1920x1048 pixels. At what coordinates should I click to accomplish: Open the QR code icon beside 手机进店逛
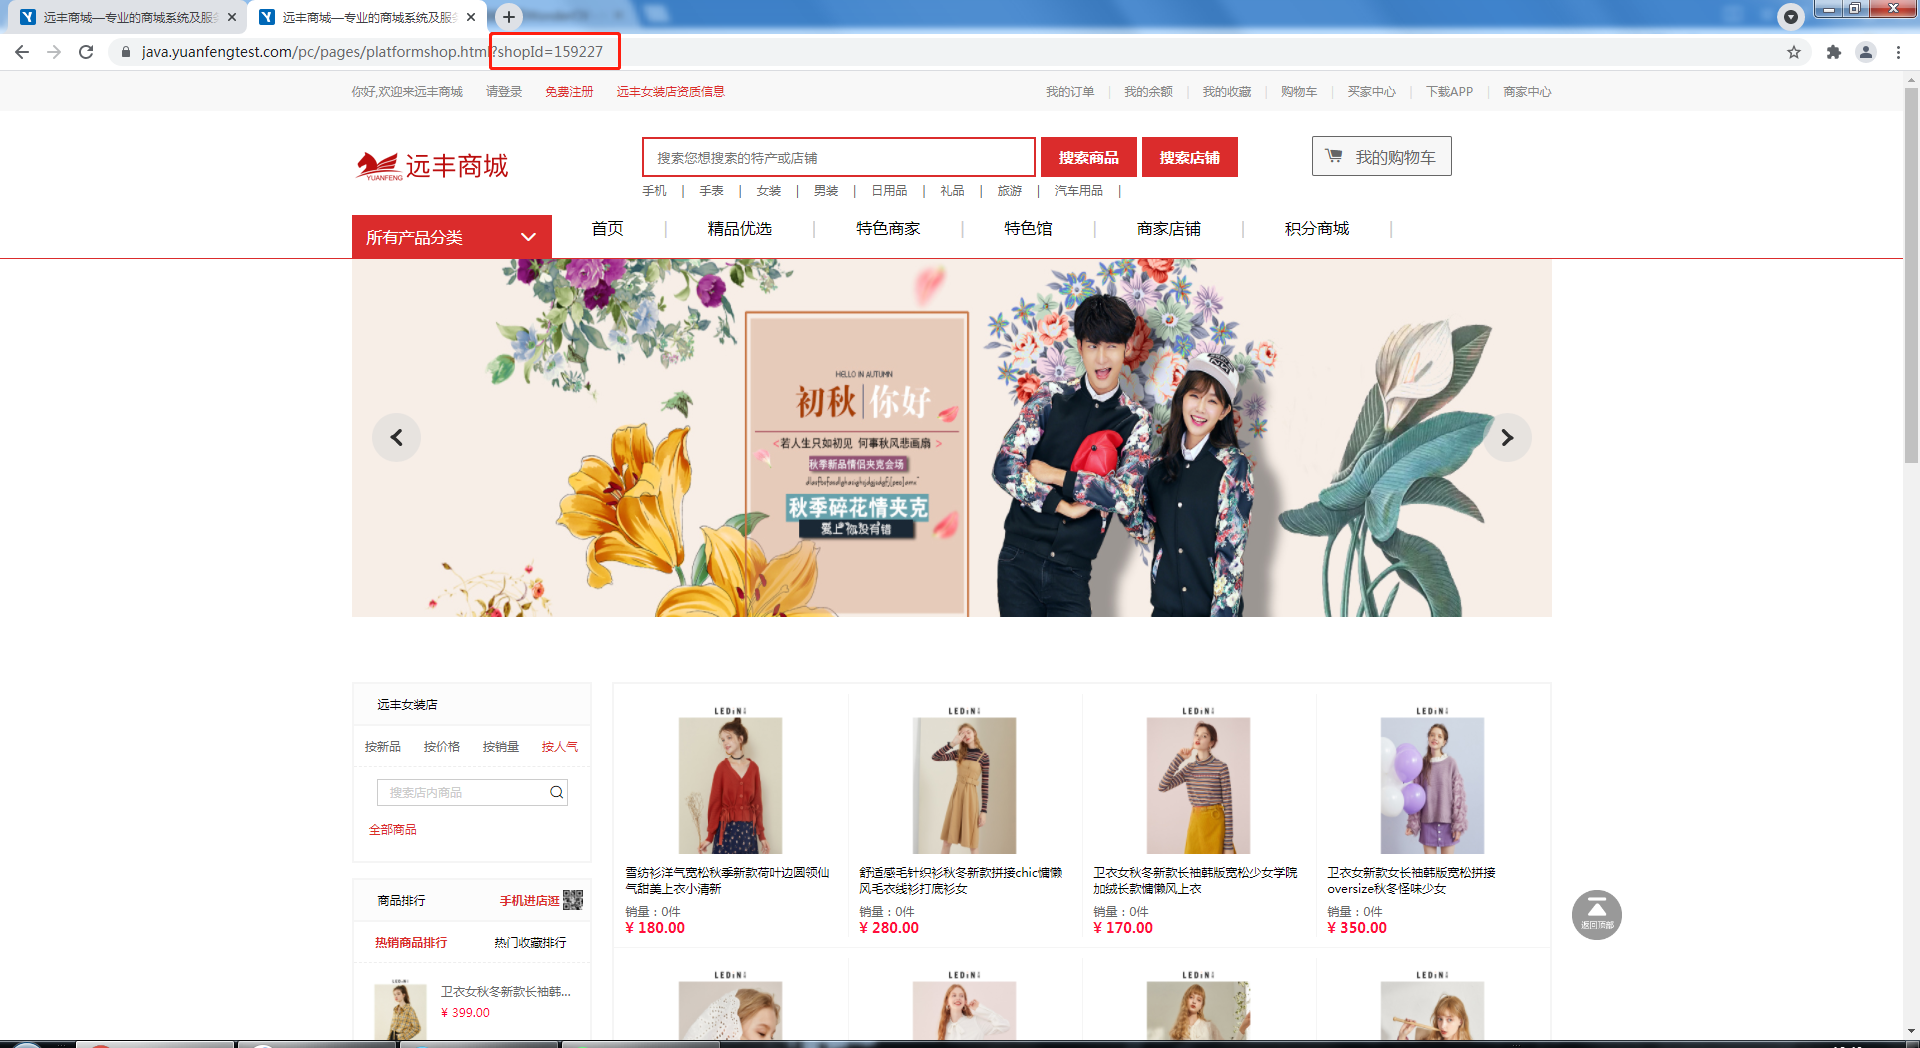(573, 900)
